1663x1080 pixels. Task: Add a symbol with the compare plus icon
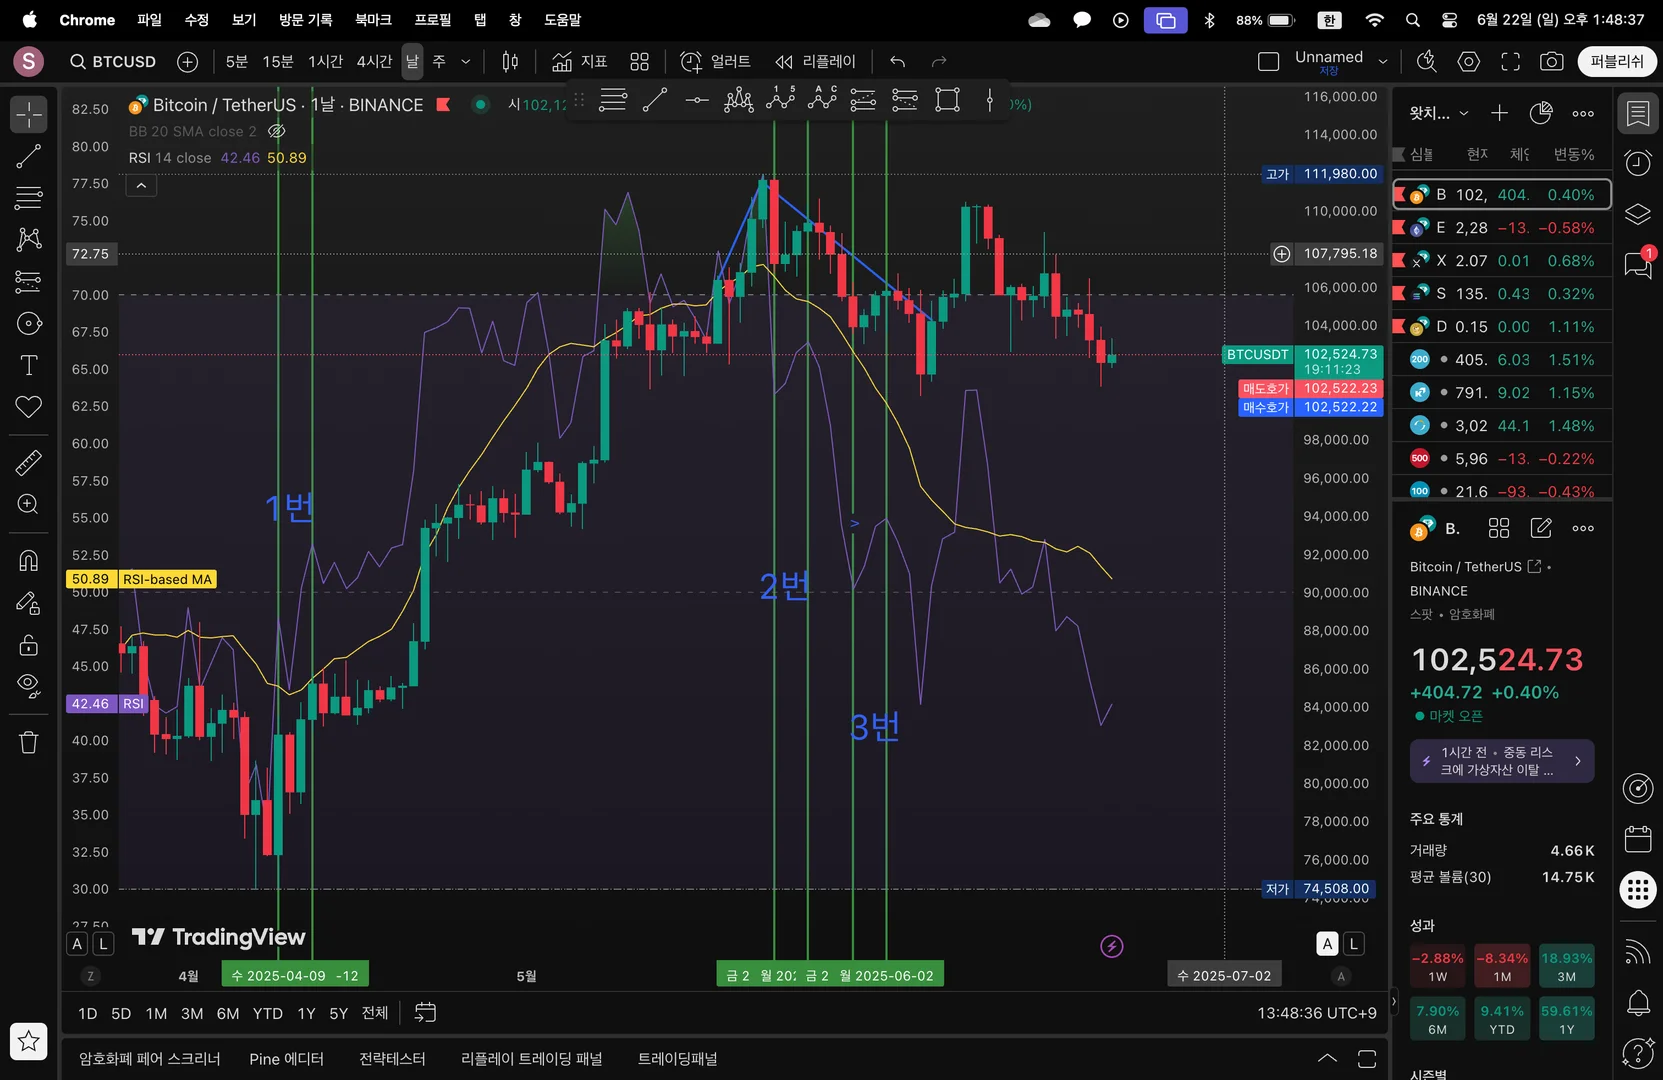pos(187,62)
